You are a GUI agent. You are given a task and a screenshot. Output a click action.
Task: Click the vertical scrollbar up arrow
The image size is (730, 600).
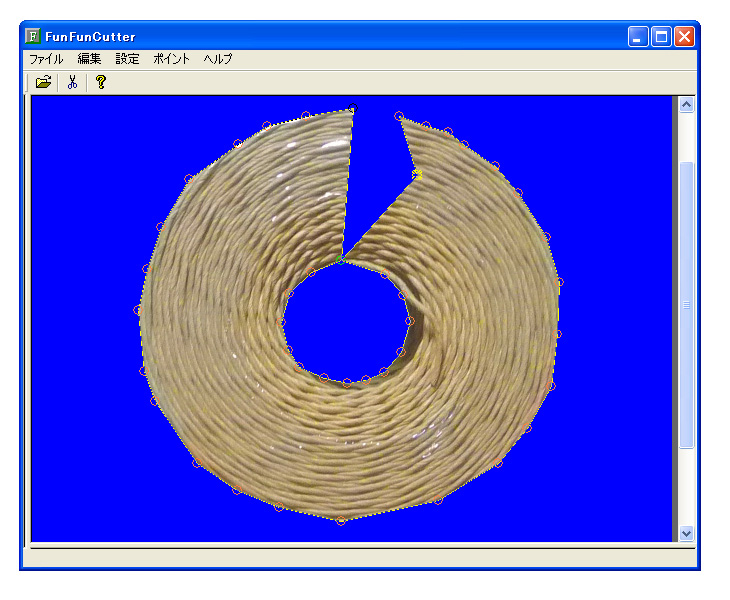click(x=686, y=105)
